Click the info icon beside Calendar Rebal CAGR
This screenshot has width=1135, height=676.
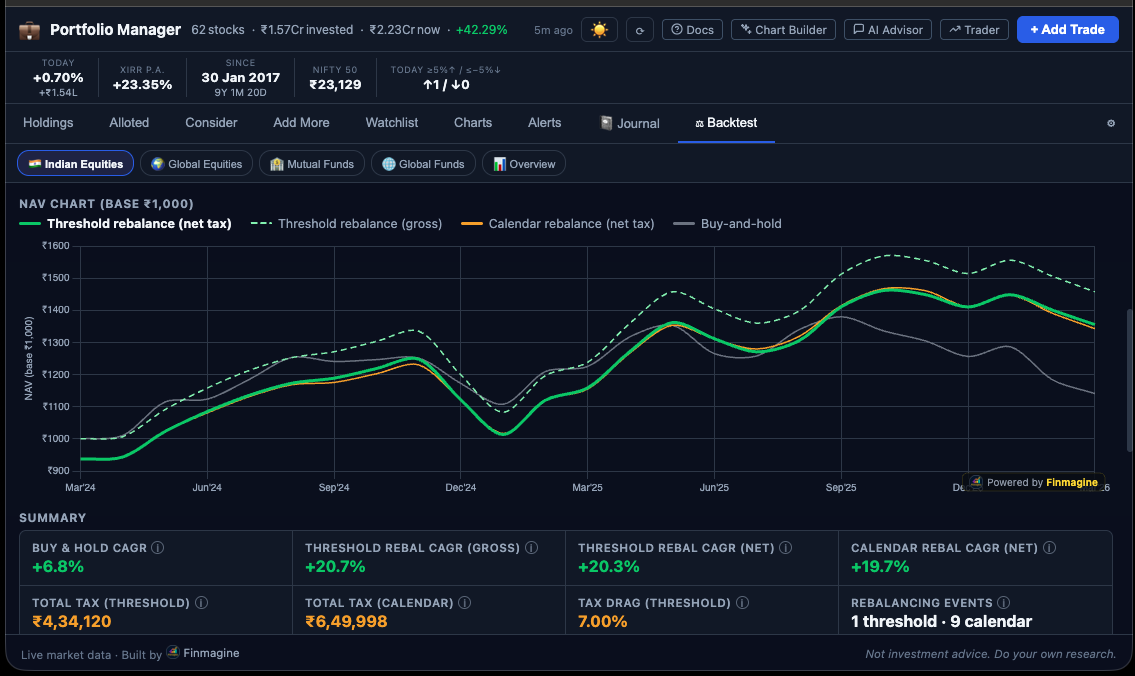click(1049, 547)
